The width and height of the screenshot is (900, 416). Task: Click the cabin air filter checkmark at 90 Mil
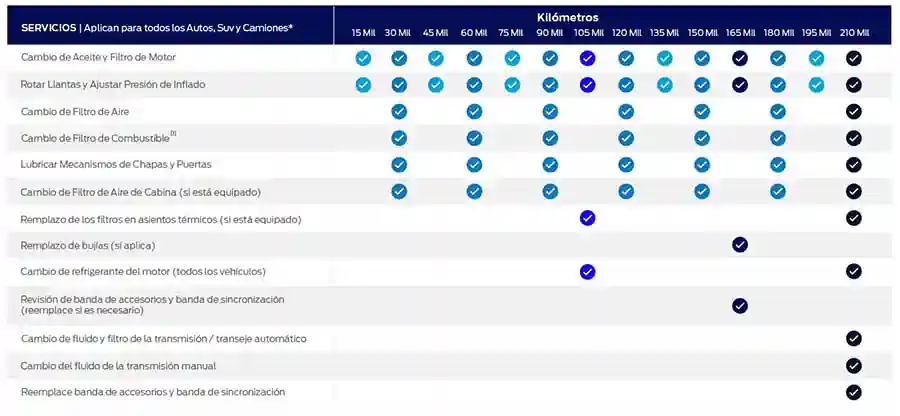[550, 191]
